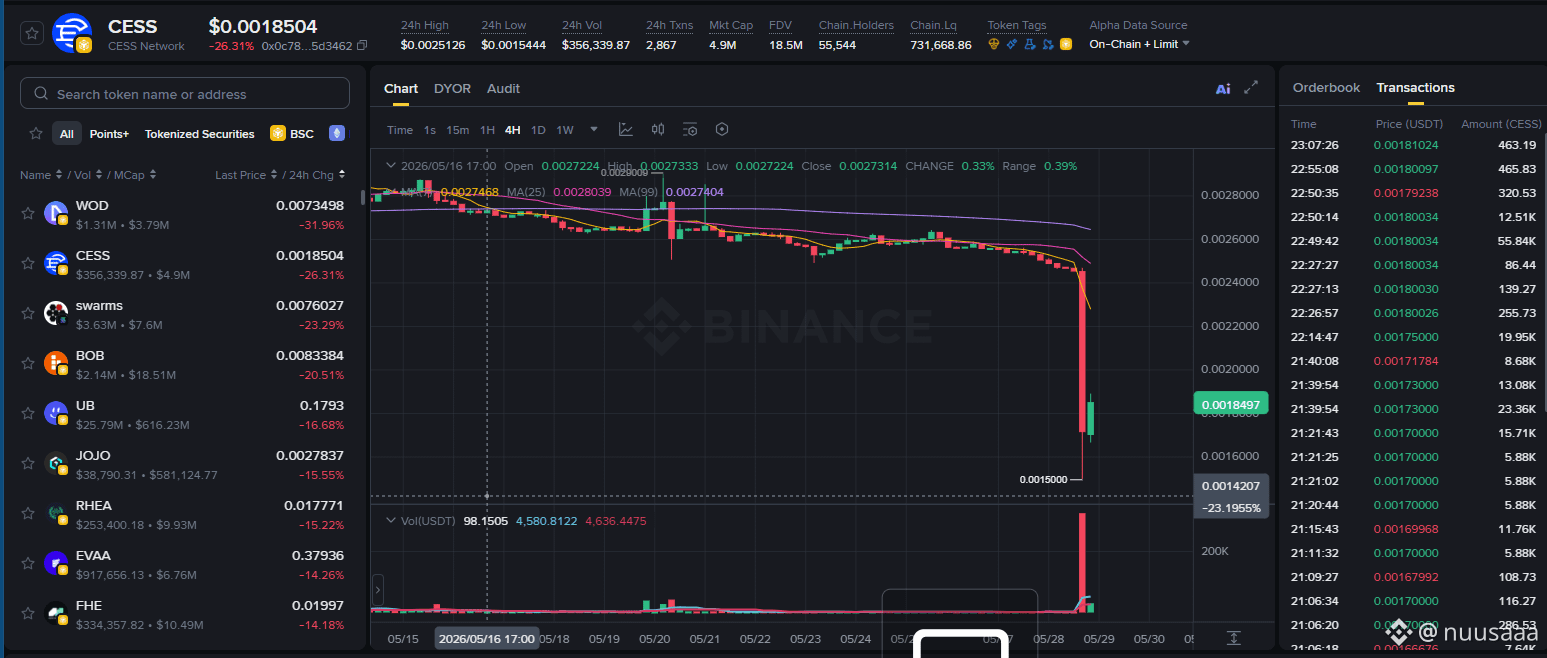Set chart interval to 1W
The height and width of the screenshot is (658, 1547).
(565, 130)
